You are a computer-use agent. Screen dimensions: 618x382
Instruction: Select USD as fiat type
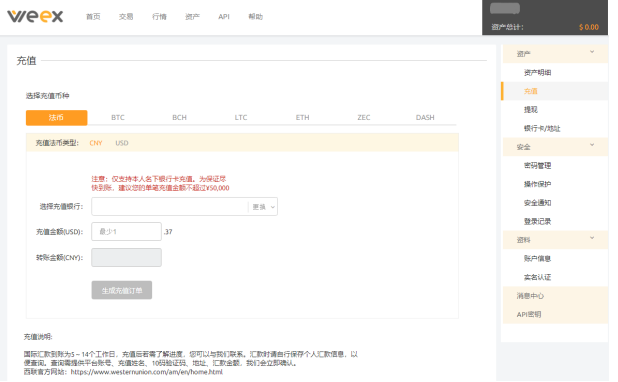coord(122,143)
